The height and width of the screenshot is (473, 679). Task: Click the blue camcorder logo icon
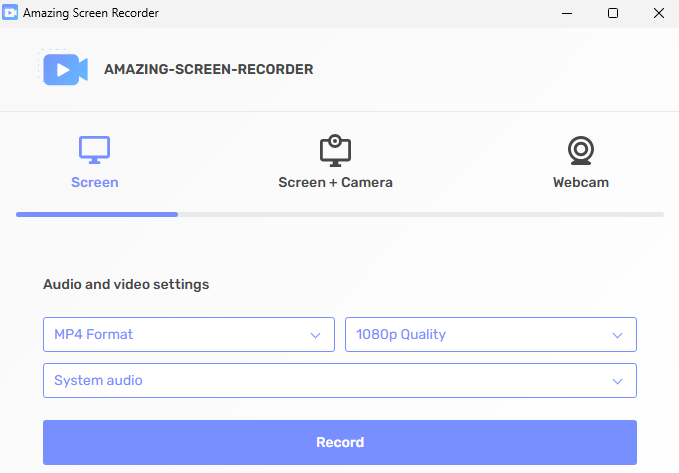click(62, 69)
